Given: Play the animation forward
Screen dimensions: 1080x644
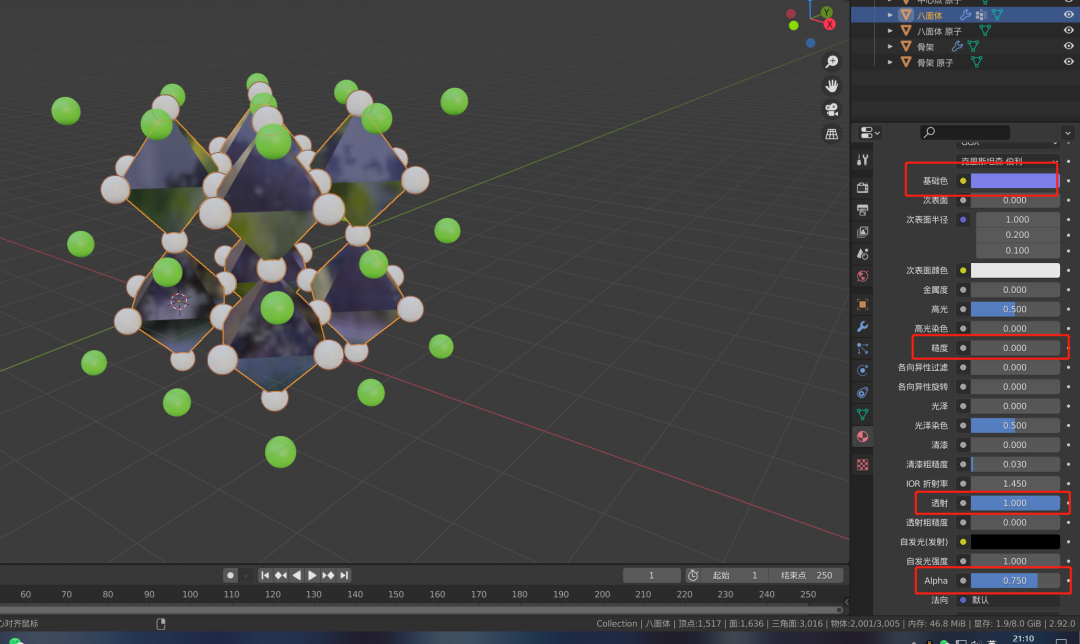Looking at the screenshot, I should (x=313, y=575).
